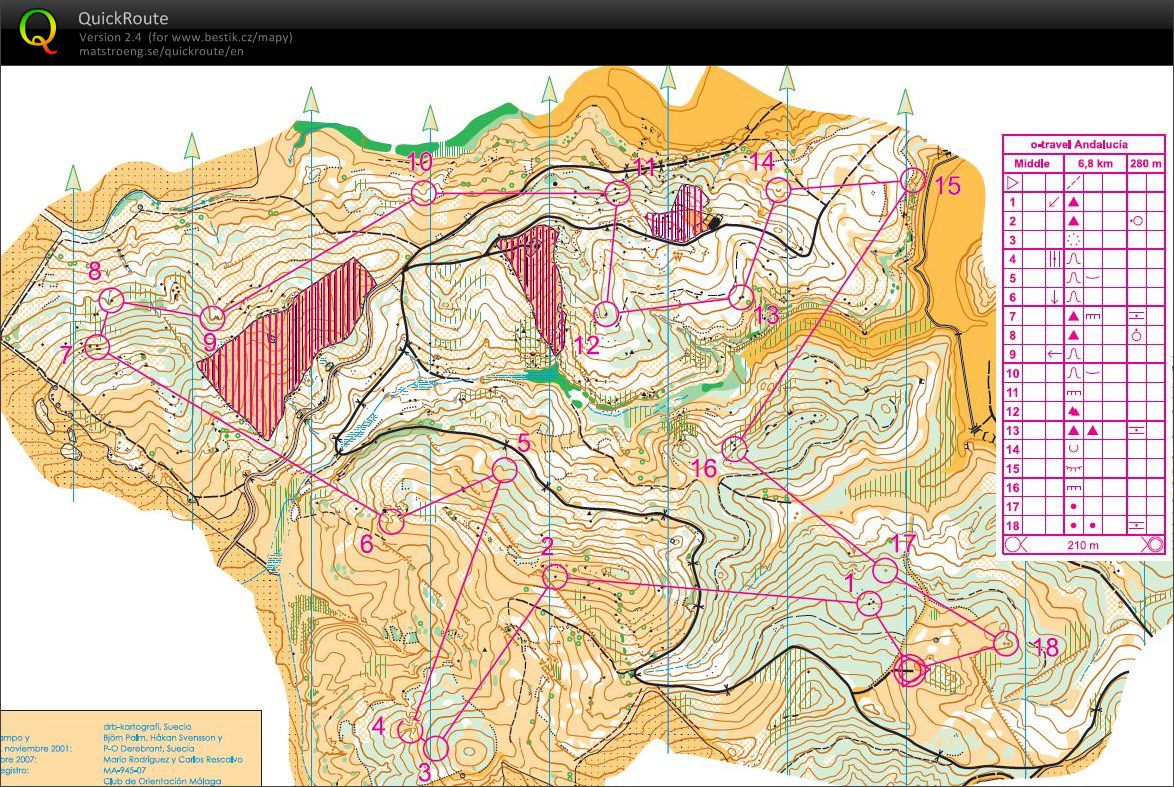1174x787 pixels.
Task: Click the "o-travel Andalucia" table header
Action: click(x=1084, y=145)
